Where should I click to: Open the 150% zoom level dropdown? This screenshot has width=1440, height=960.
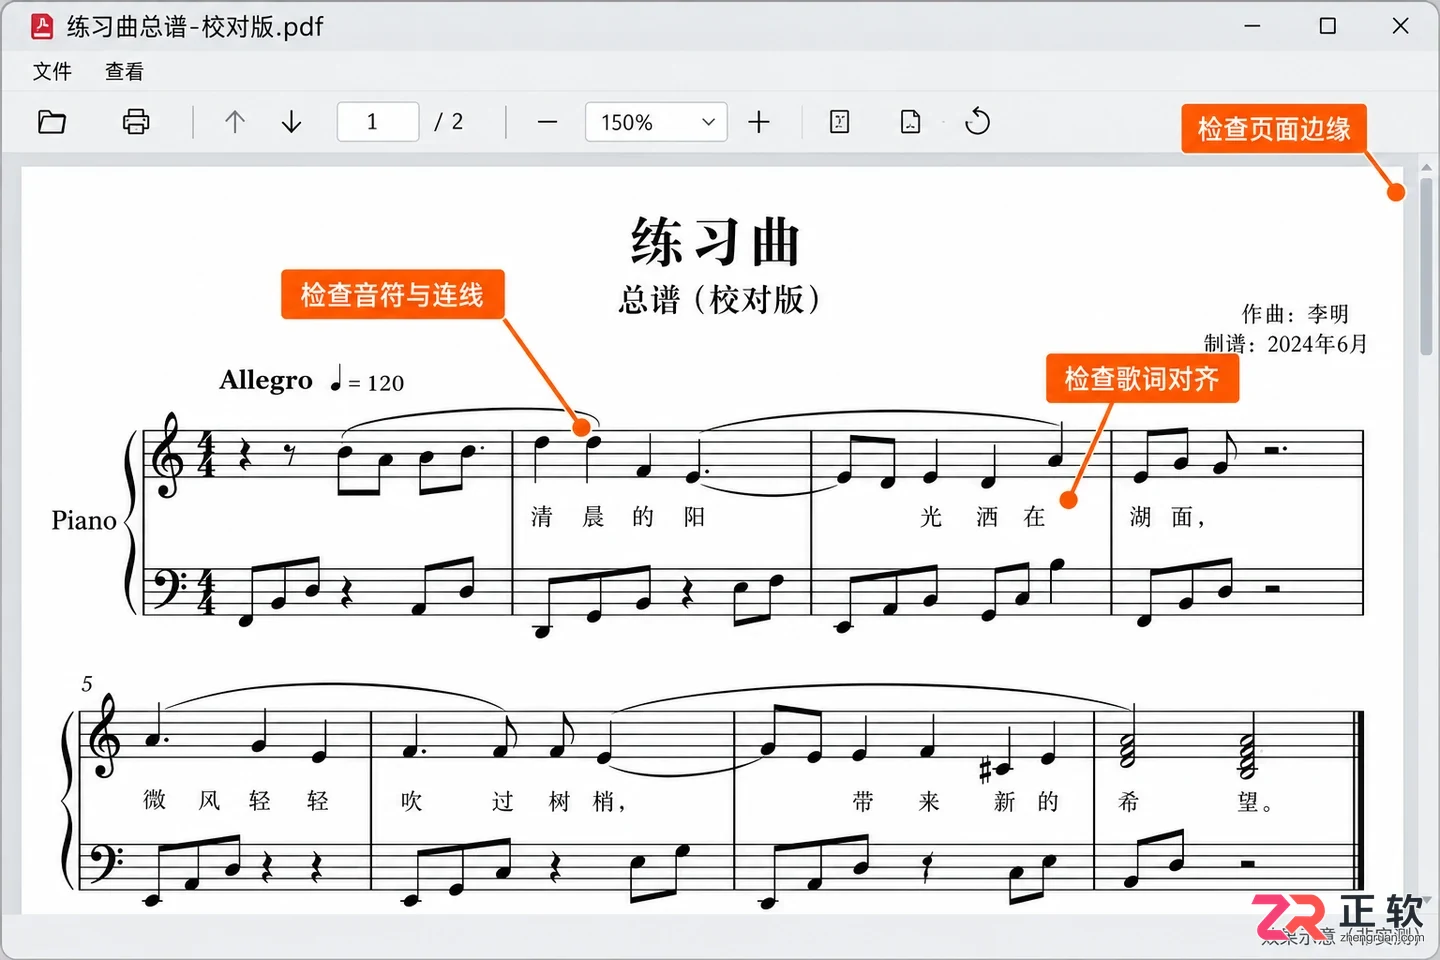656,122
